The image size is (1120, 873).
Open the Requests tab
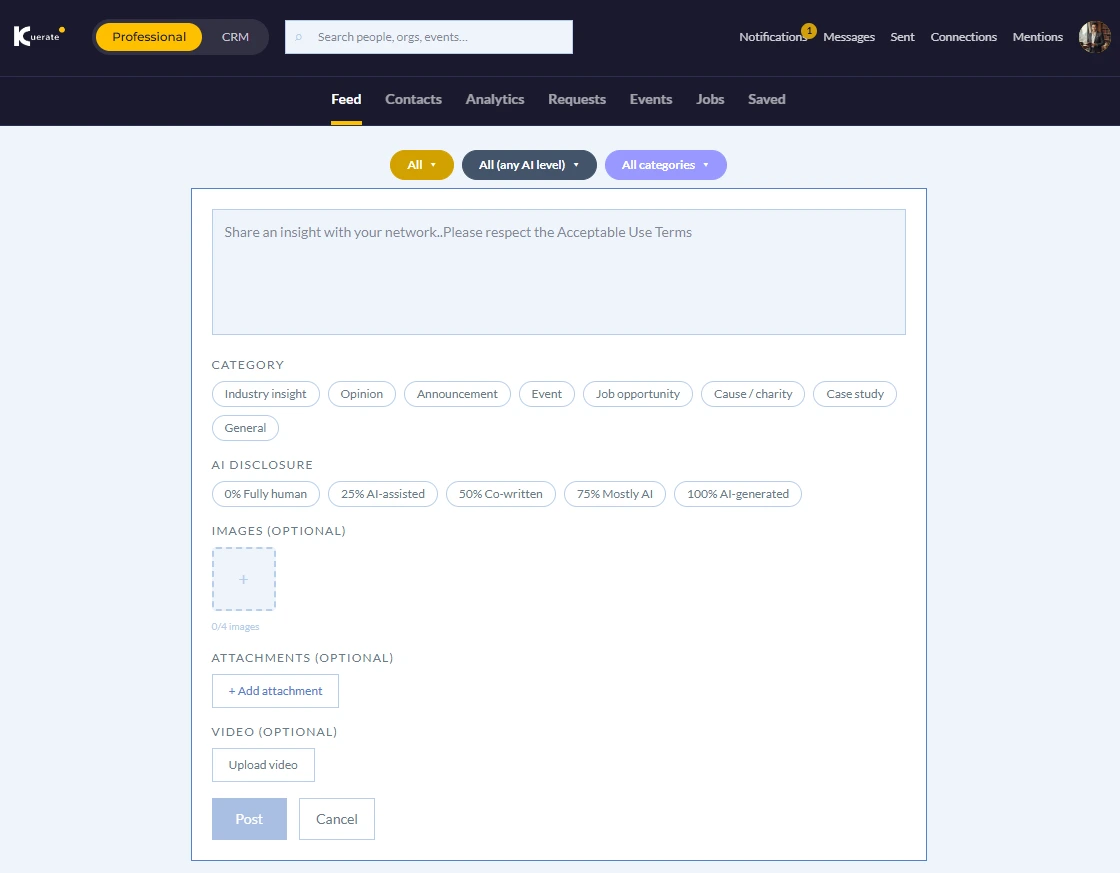(577, 99)
